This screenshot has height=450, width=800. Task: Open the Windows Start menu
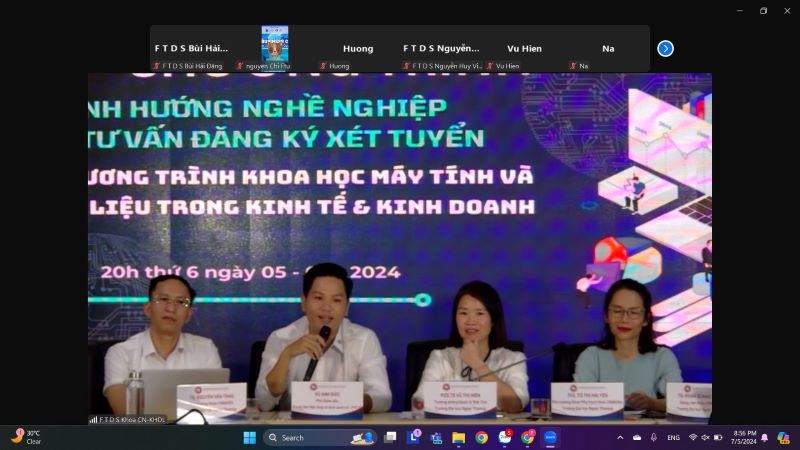coord(249,438)
